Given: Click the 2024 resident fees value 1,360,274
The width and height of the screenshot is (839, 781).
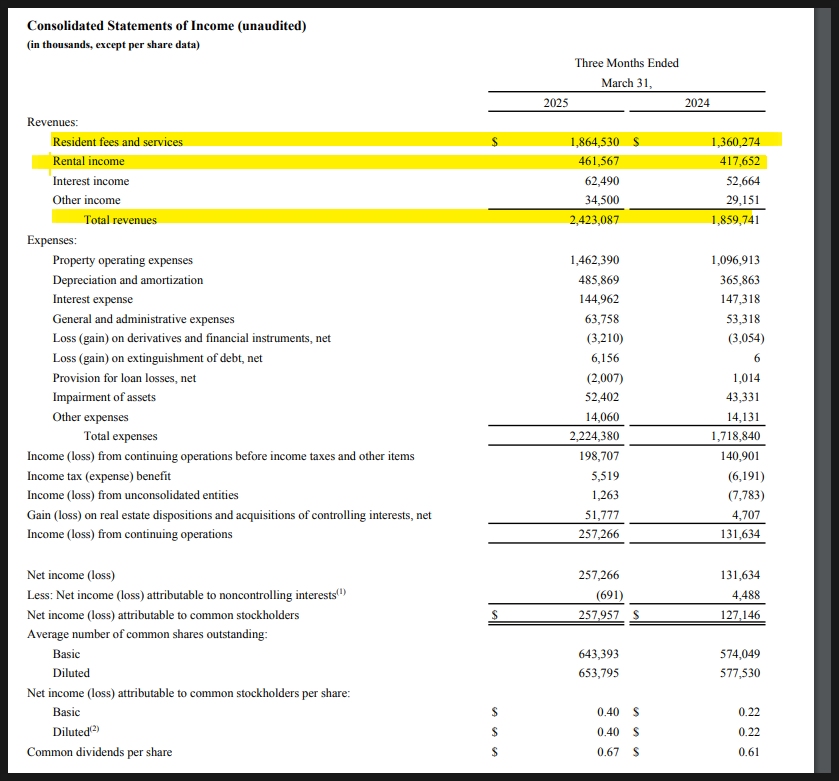Looking at the screenshot, I should pos(735,142).
